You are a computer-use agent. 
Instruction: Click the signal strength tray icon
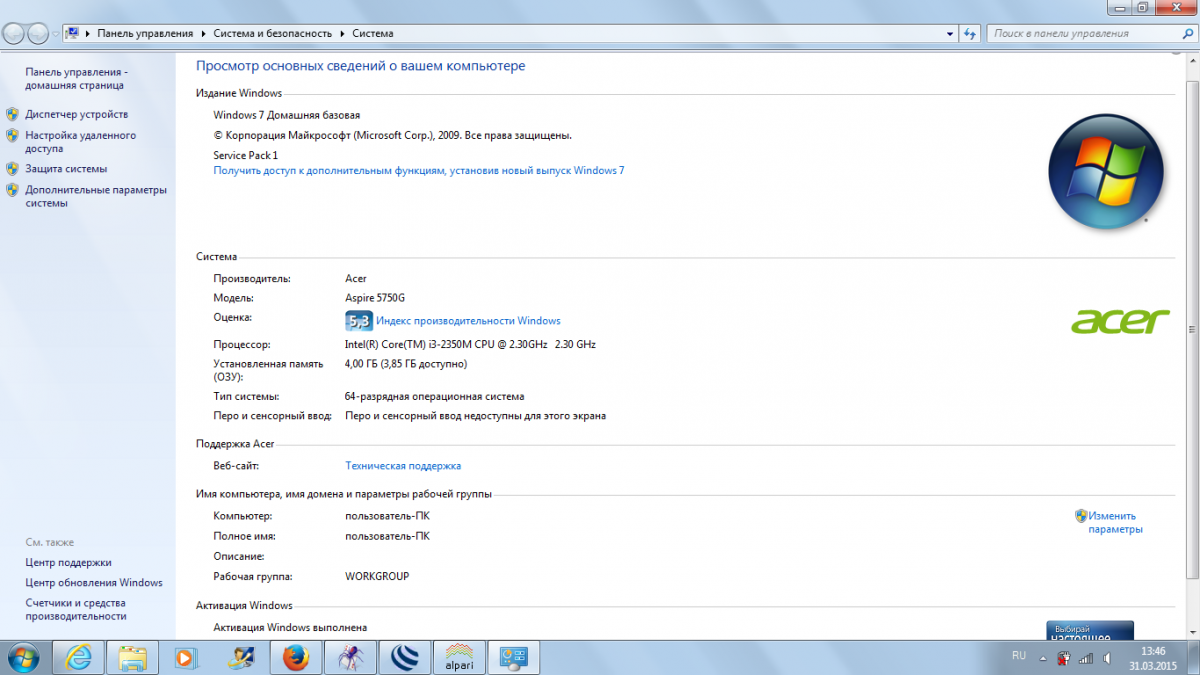(x=1088, y=658)
